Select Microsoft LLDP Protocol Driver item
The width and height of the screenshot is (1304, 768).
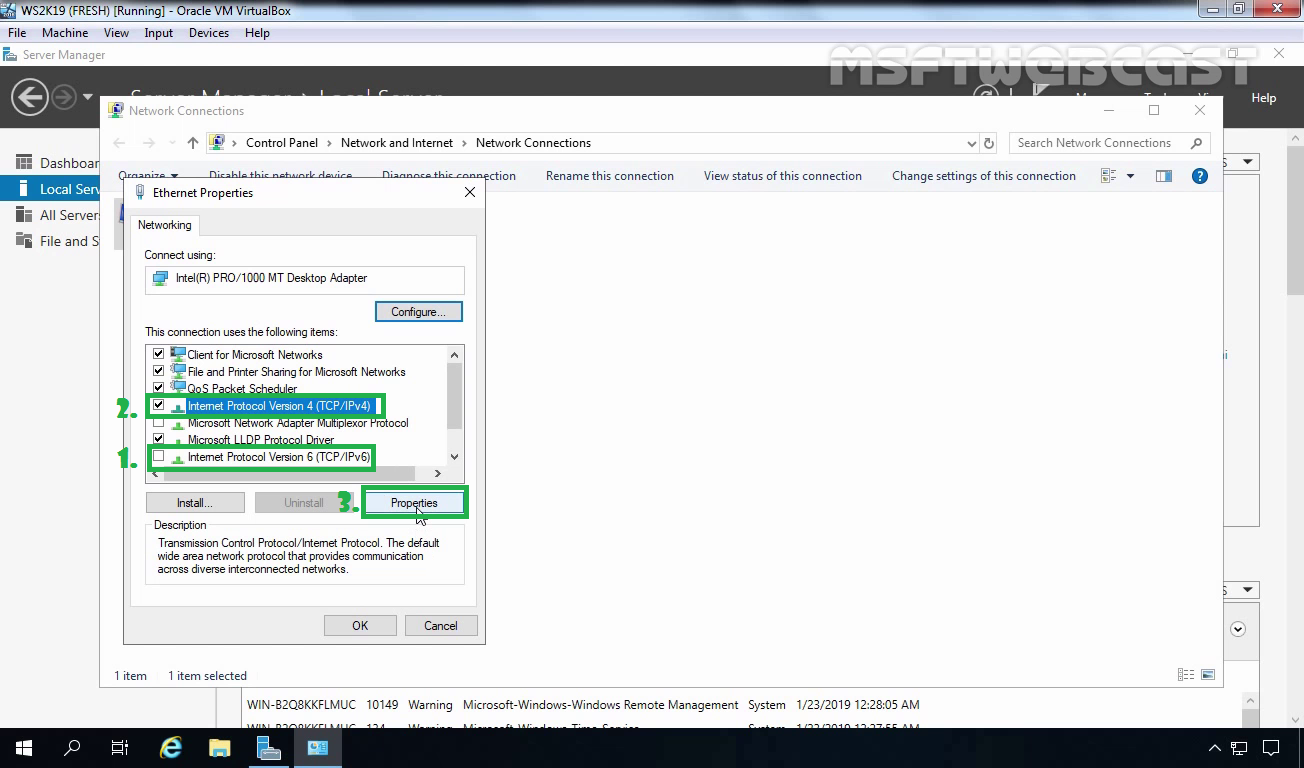pos(261,440)
